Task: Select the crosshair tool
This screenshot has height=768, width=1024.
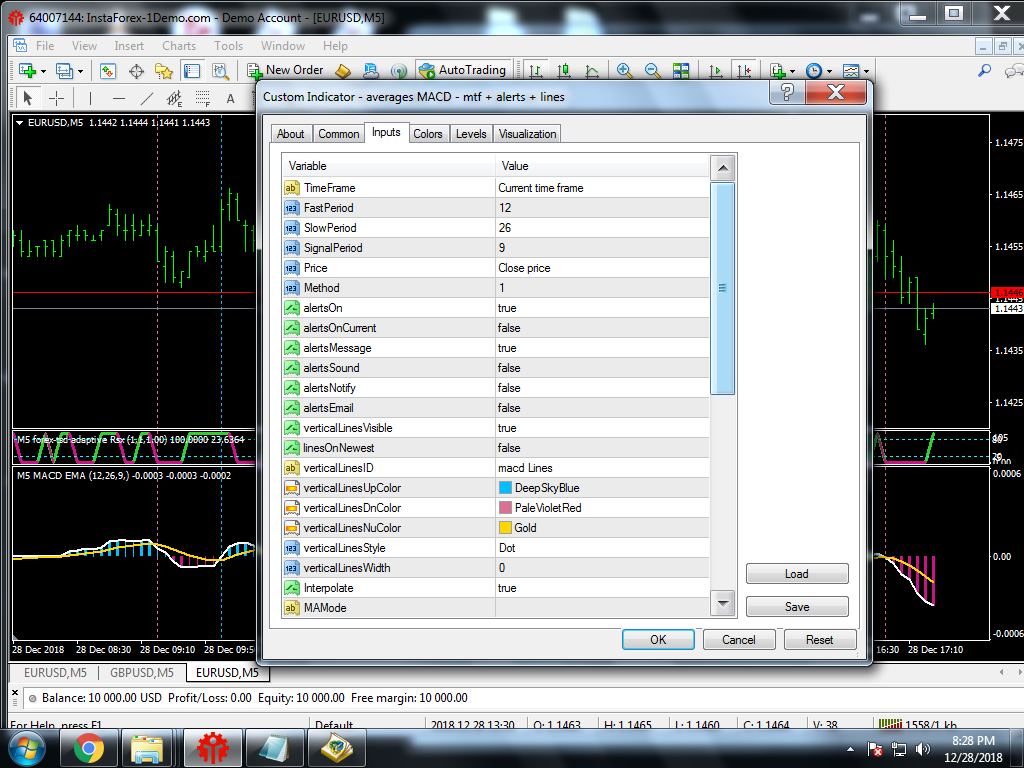Action: (57, 98)
